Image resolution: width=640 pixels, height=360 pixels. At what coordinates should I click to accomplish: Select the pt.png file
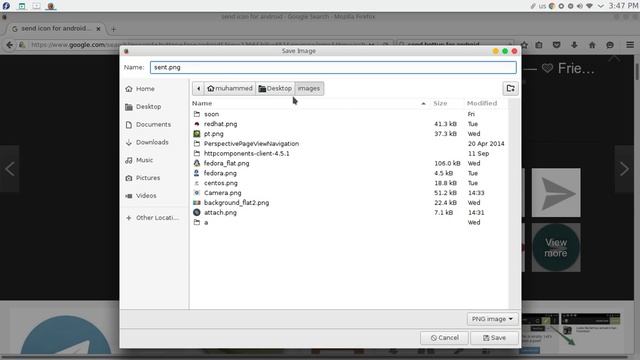click(x=350, y=133)
